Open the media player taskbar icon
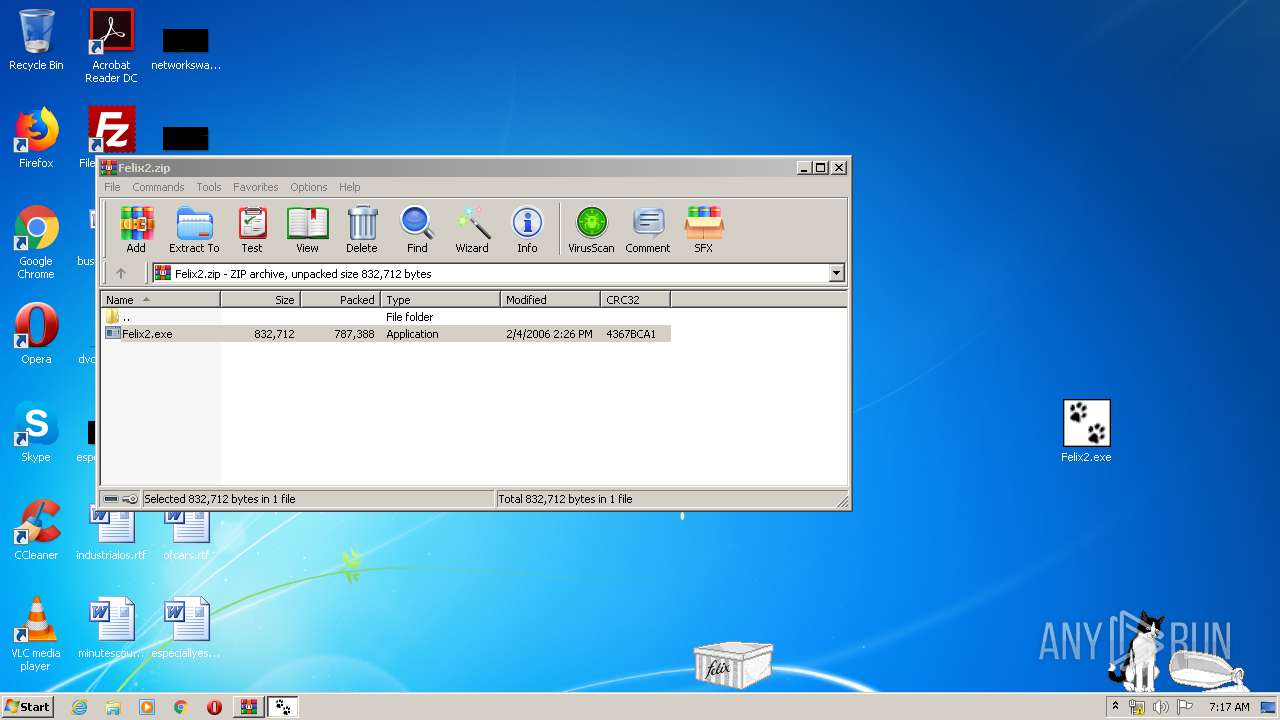The image size is (1280, 720). click(147, 707)
